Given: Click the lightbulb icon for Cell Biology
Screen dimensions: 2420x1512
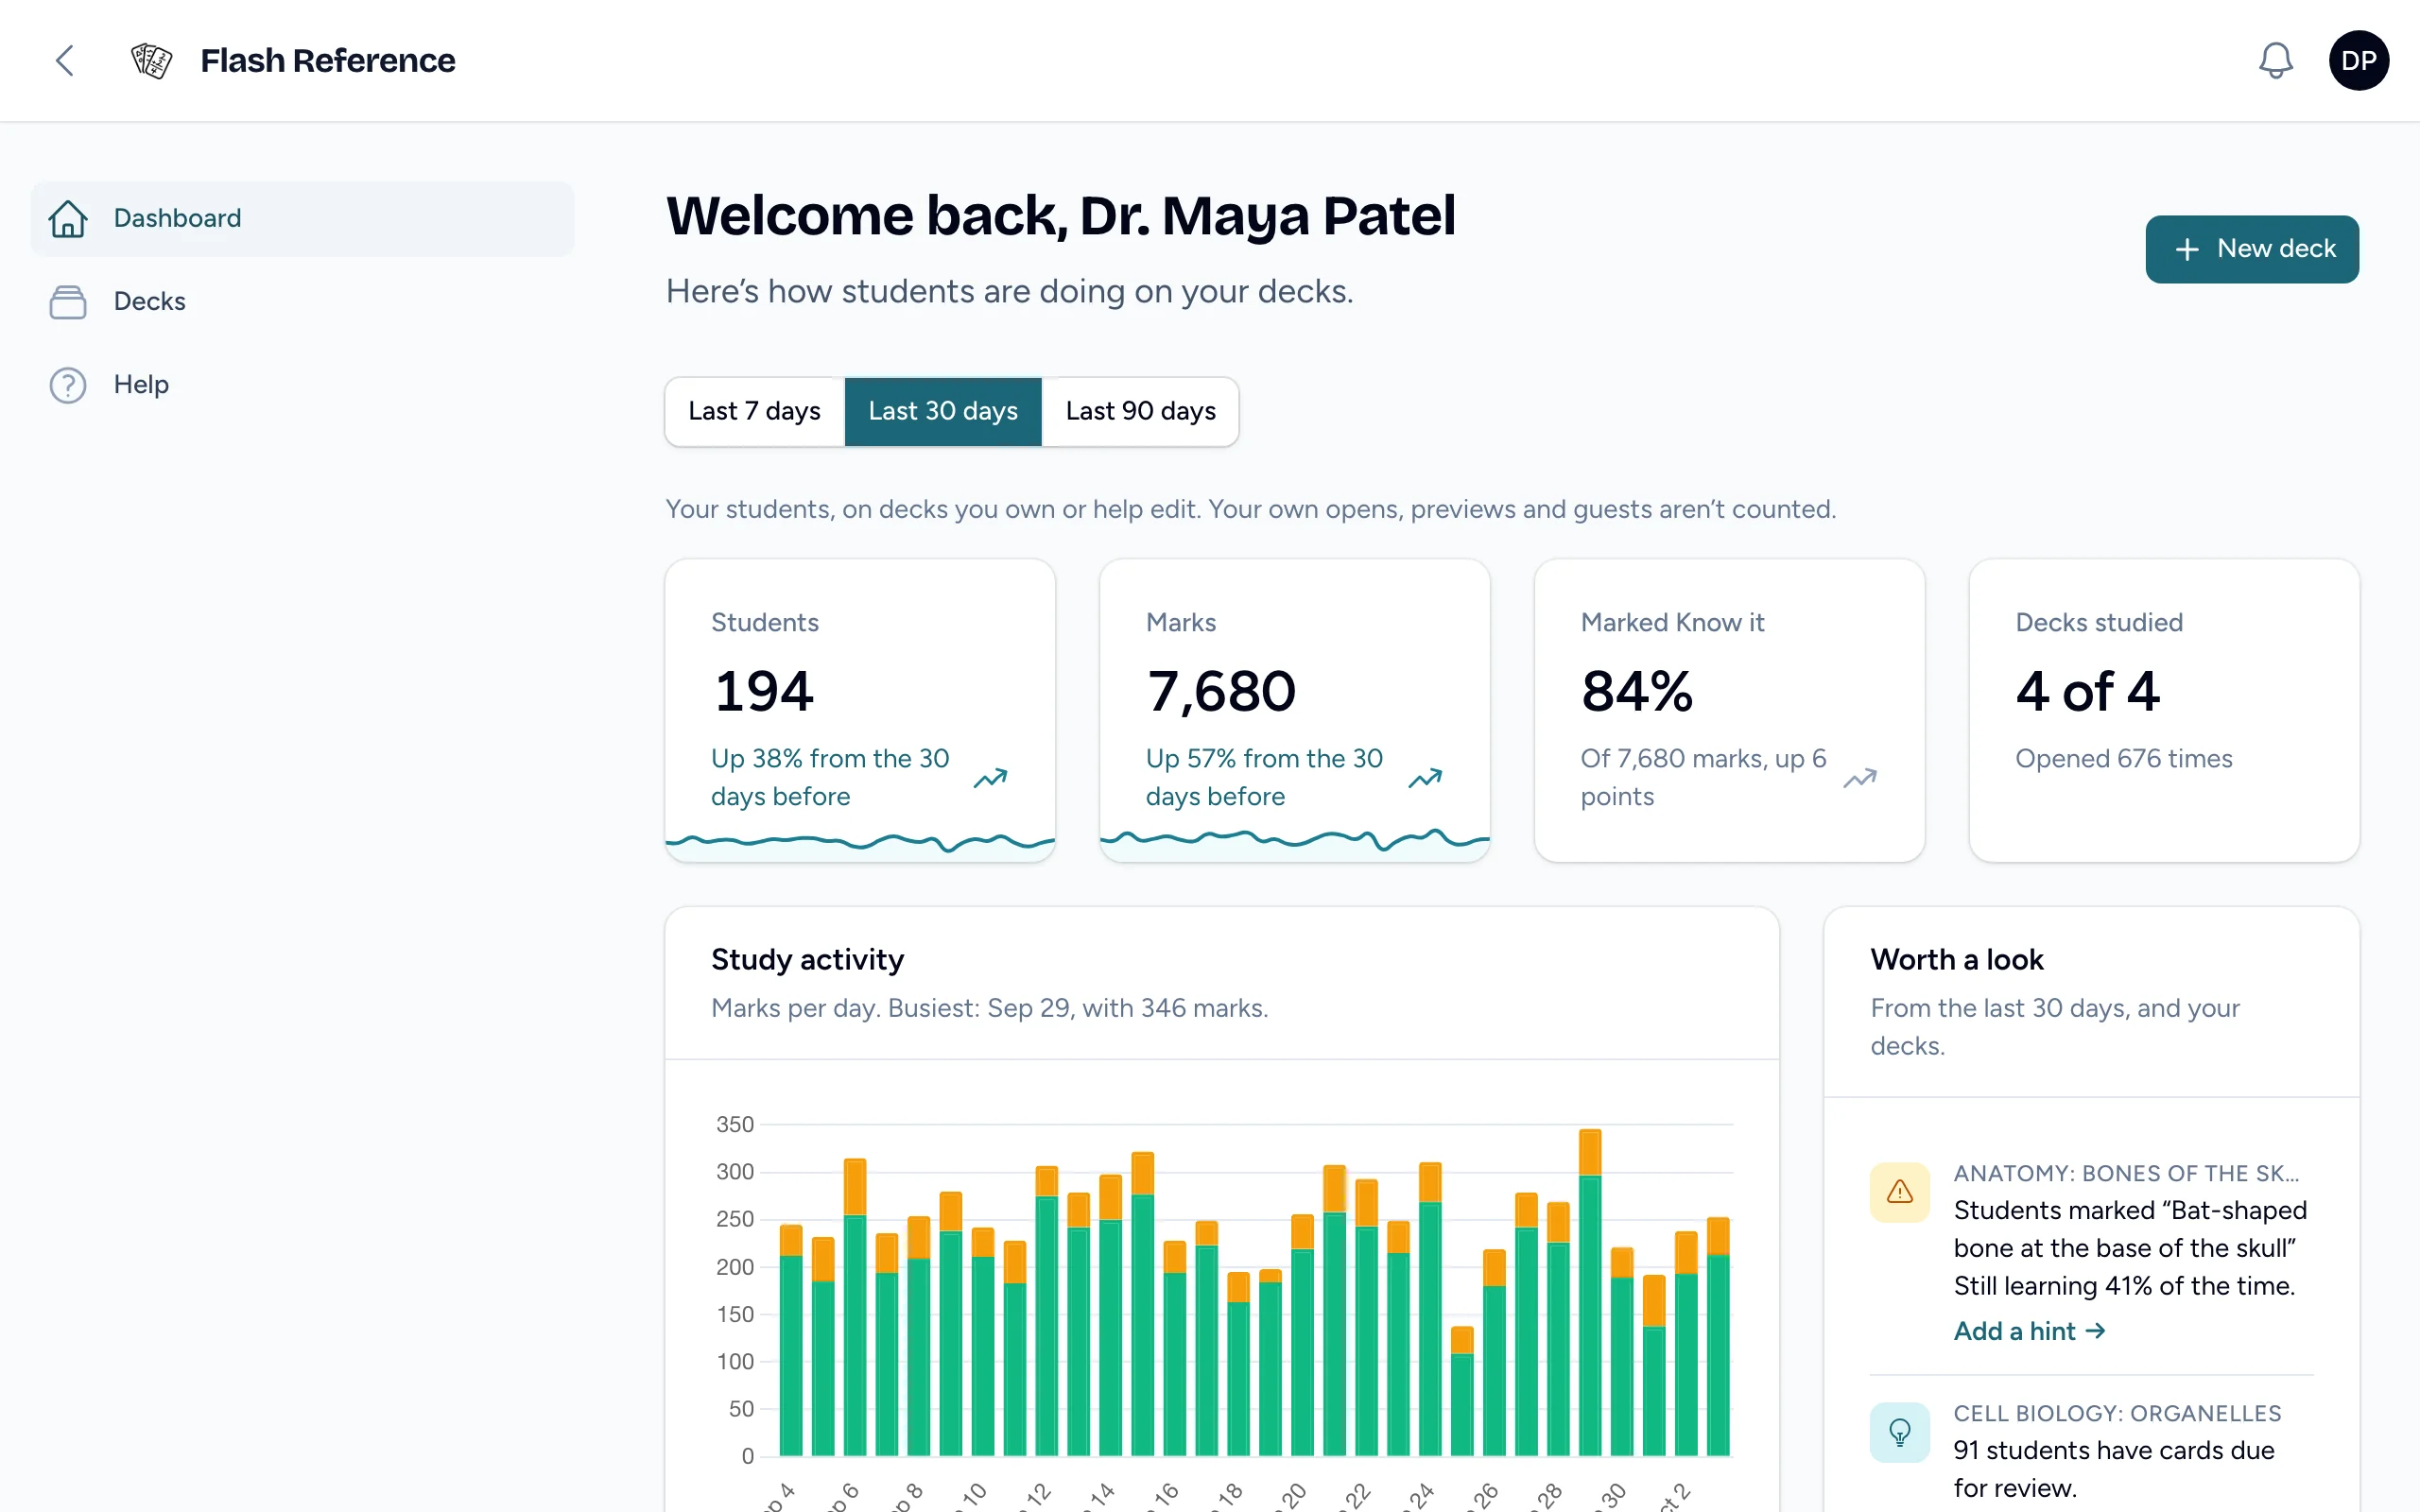Looking at the screenshot, I should 1899,1432.
